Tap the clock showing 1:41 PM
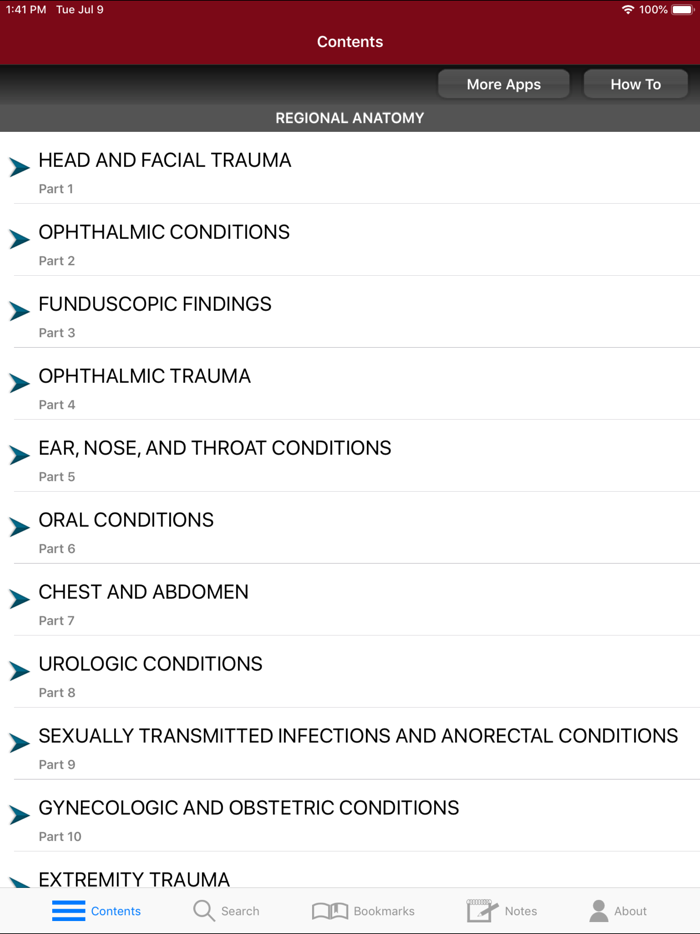The height and width of the screenshot is (934, 700). [x=25, y=9]
